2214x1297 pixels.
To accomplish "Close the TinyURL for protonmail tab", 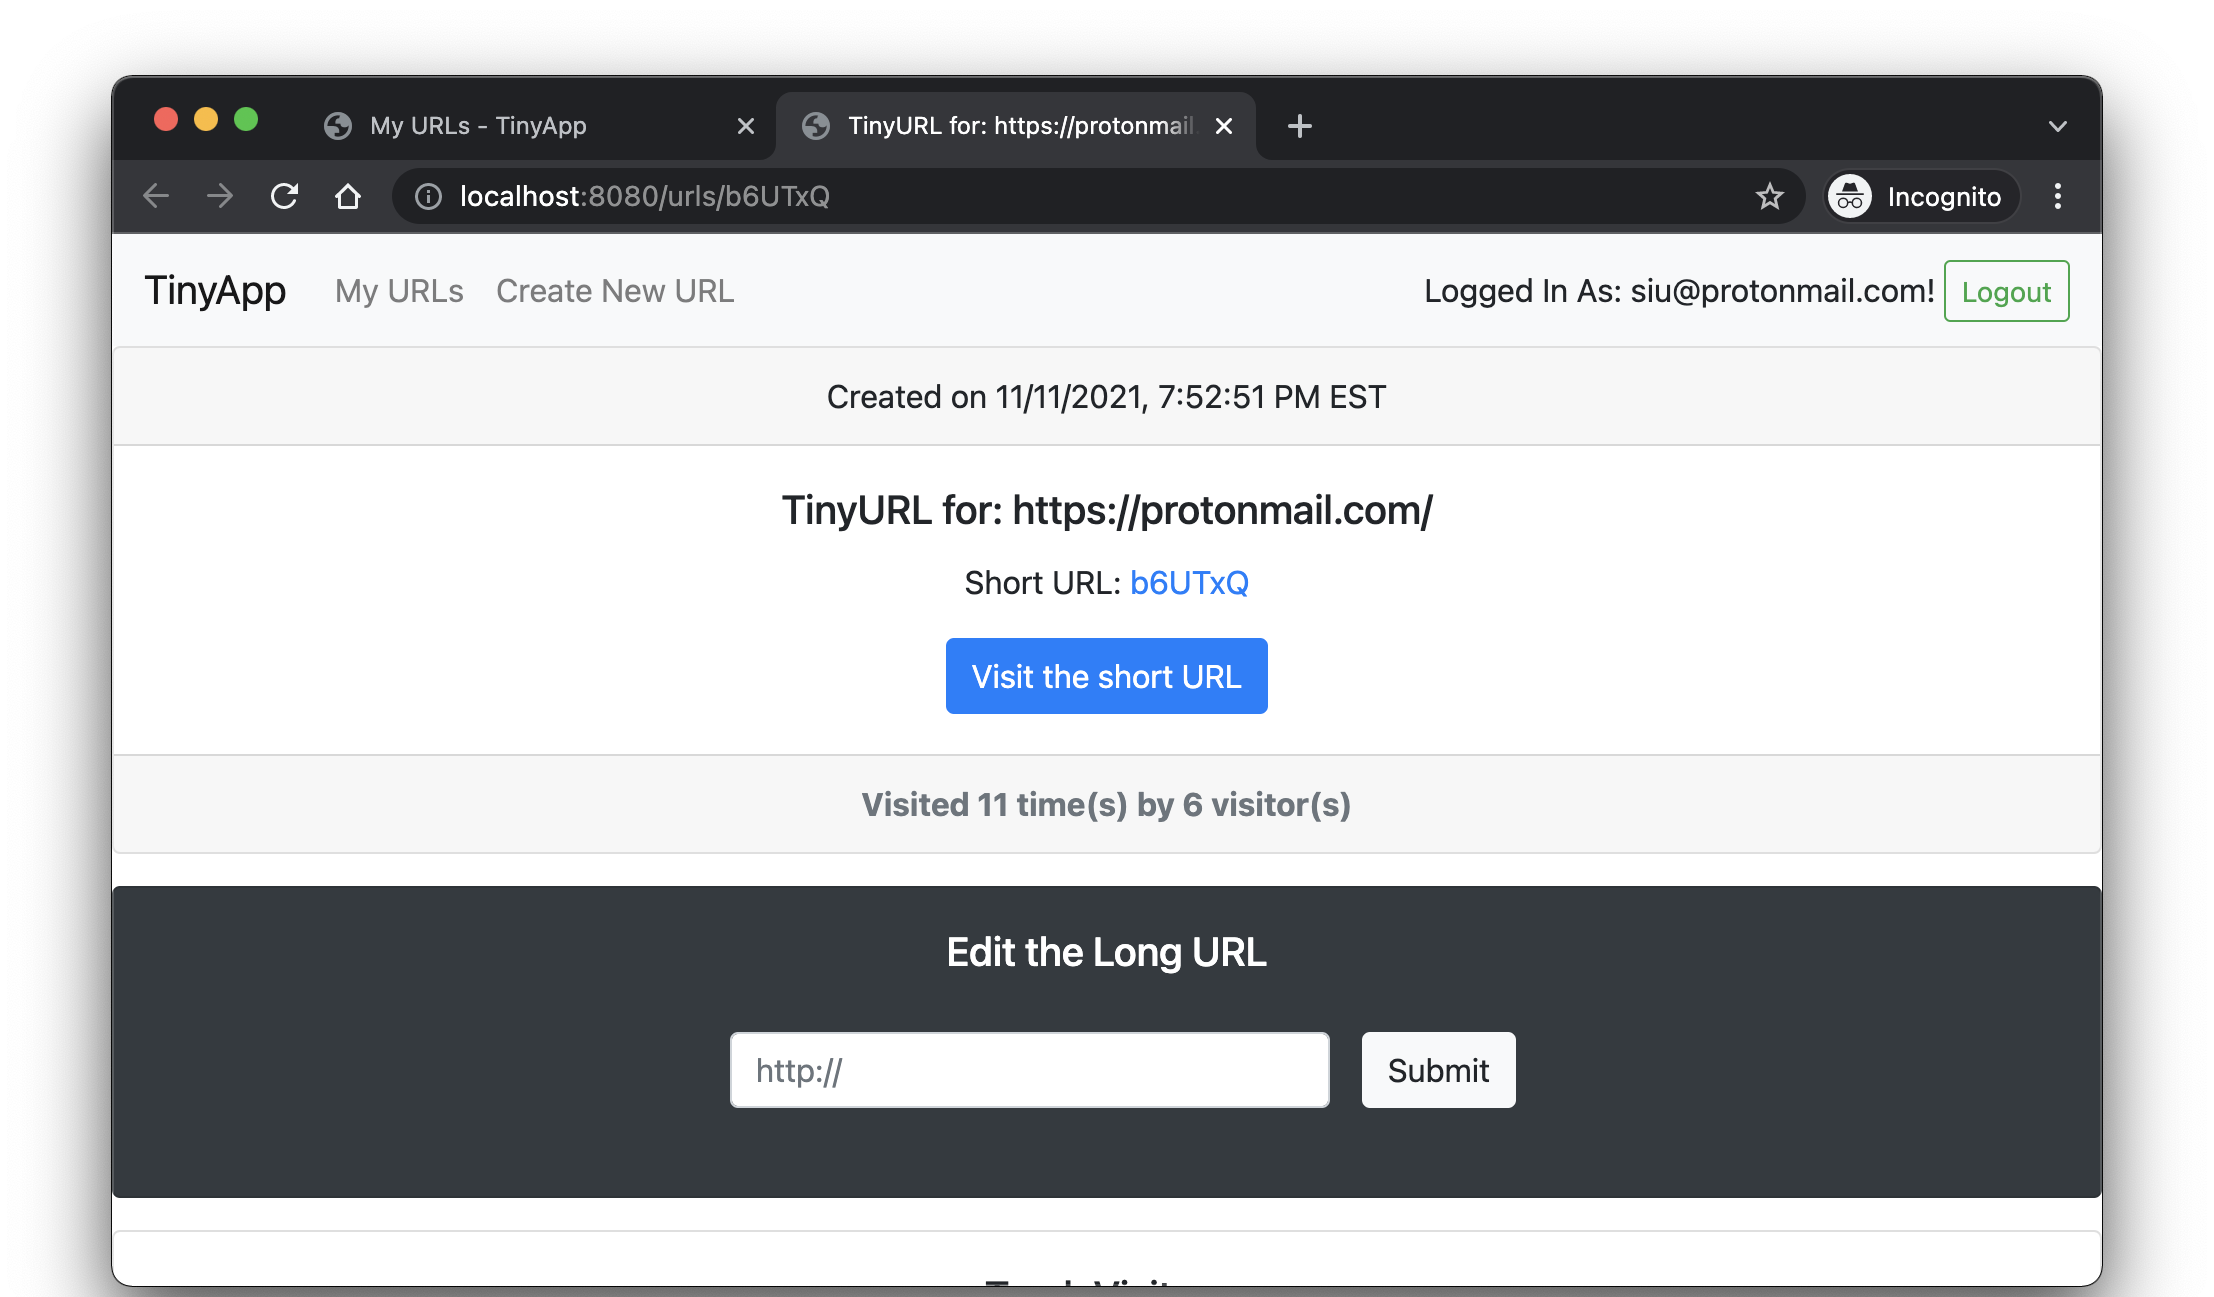I will [1223, 126].
